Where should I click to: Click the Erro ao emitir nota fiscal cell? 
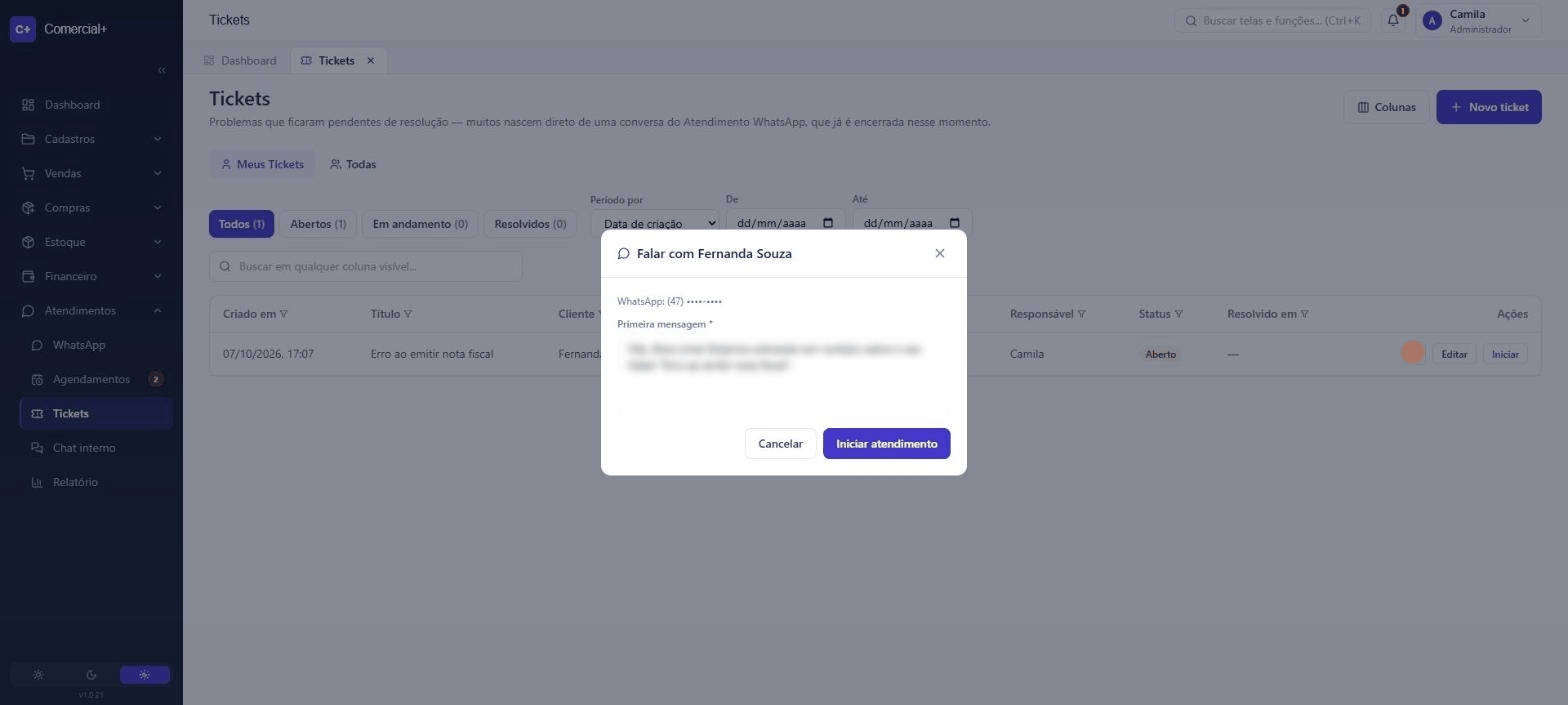tap(432, 354)
